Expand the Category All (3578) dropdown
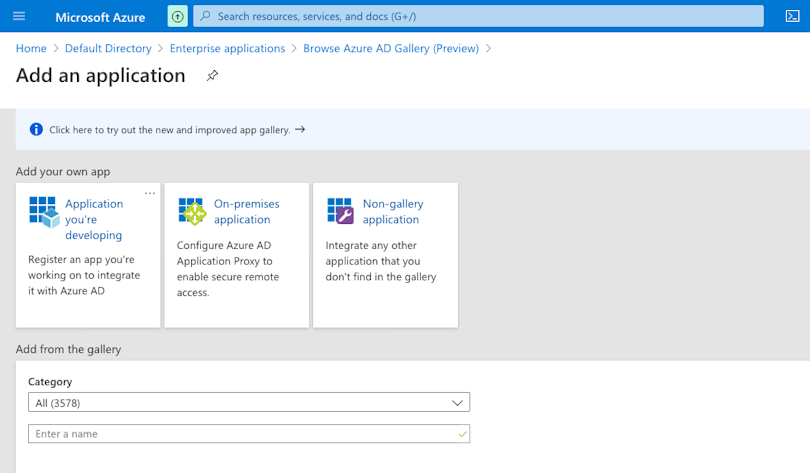This screenshot has height=473, width=810. (249, 402)
